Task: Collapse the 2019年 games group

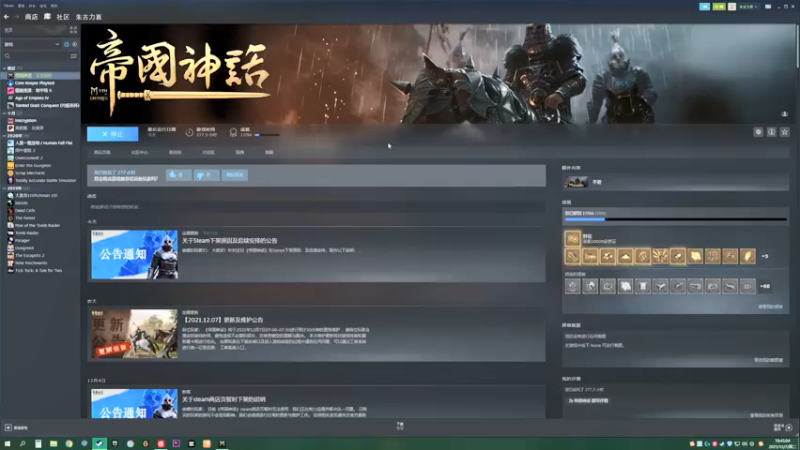Action: tap(14, 188)
